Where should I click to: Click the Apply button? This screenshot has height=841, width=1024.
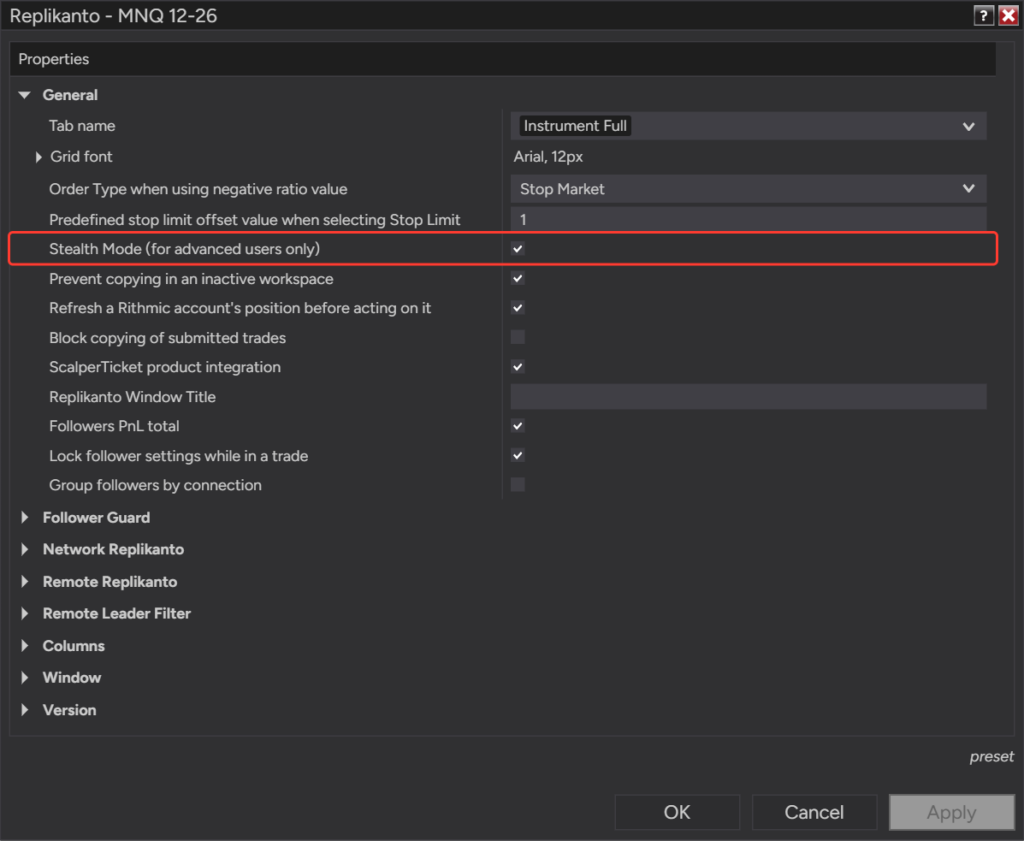pyautogui.click(x=952, y=812)
